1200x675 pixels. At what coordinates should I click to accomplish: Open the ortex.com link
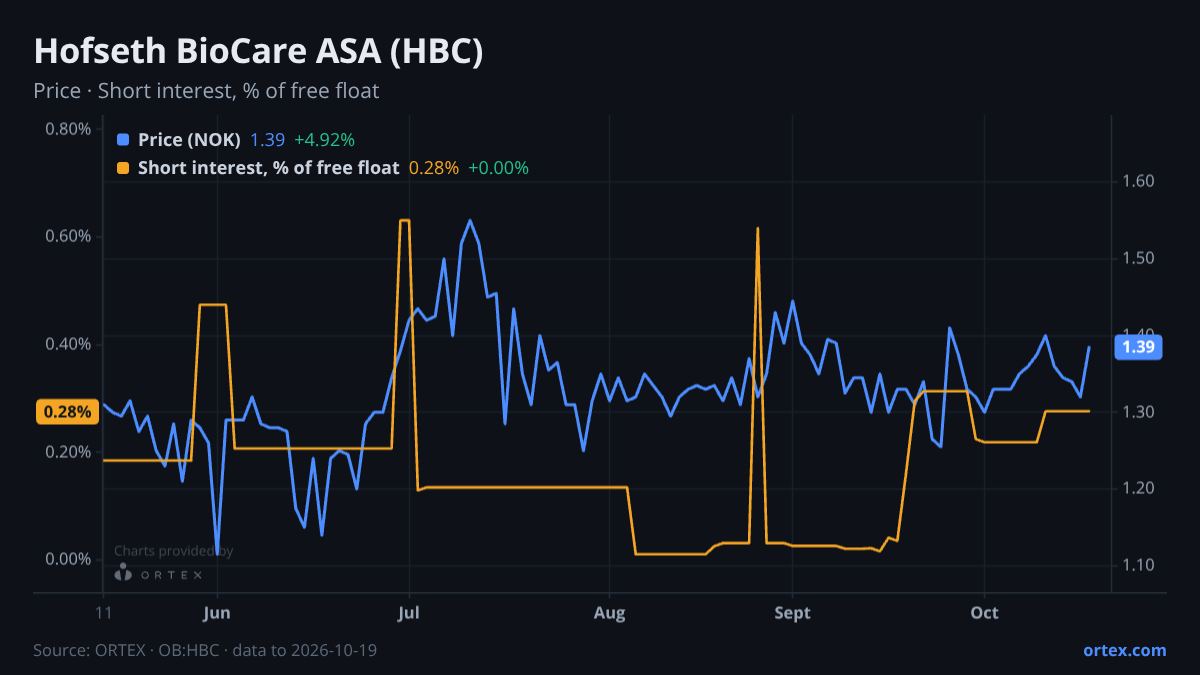[x=1124, y=650]
